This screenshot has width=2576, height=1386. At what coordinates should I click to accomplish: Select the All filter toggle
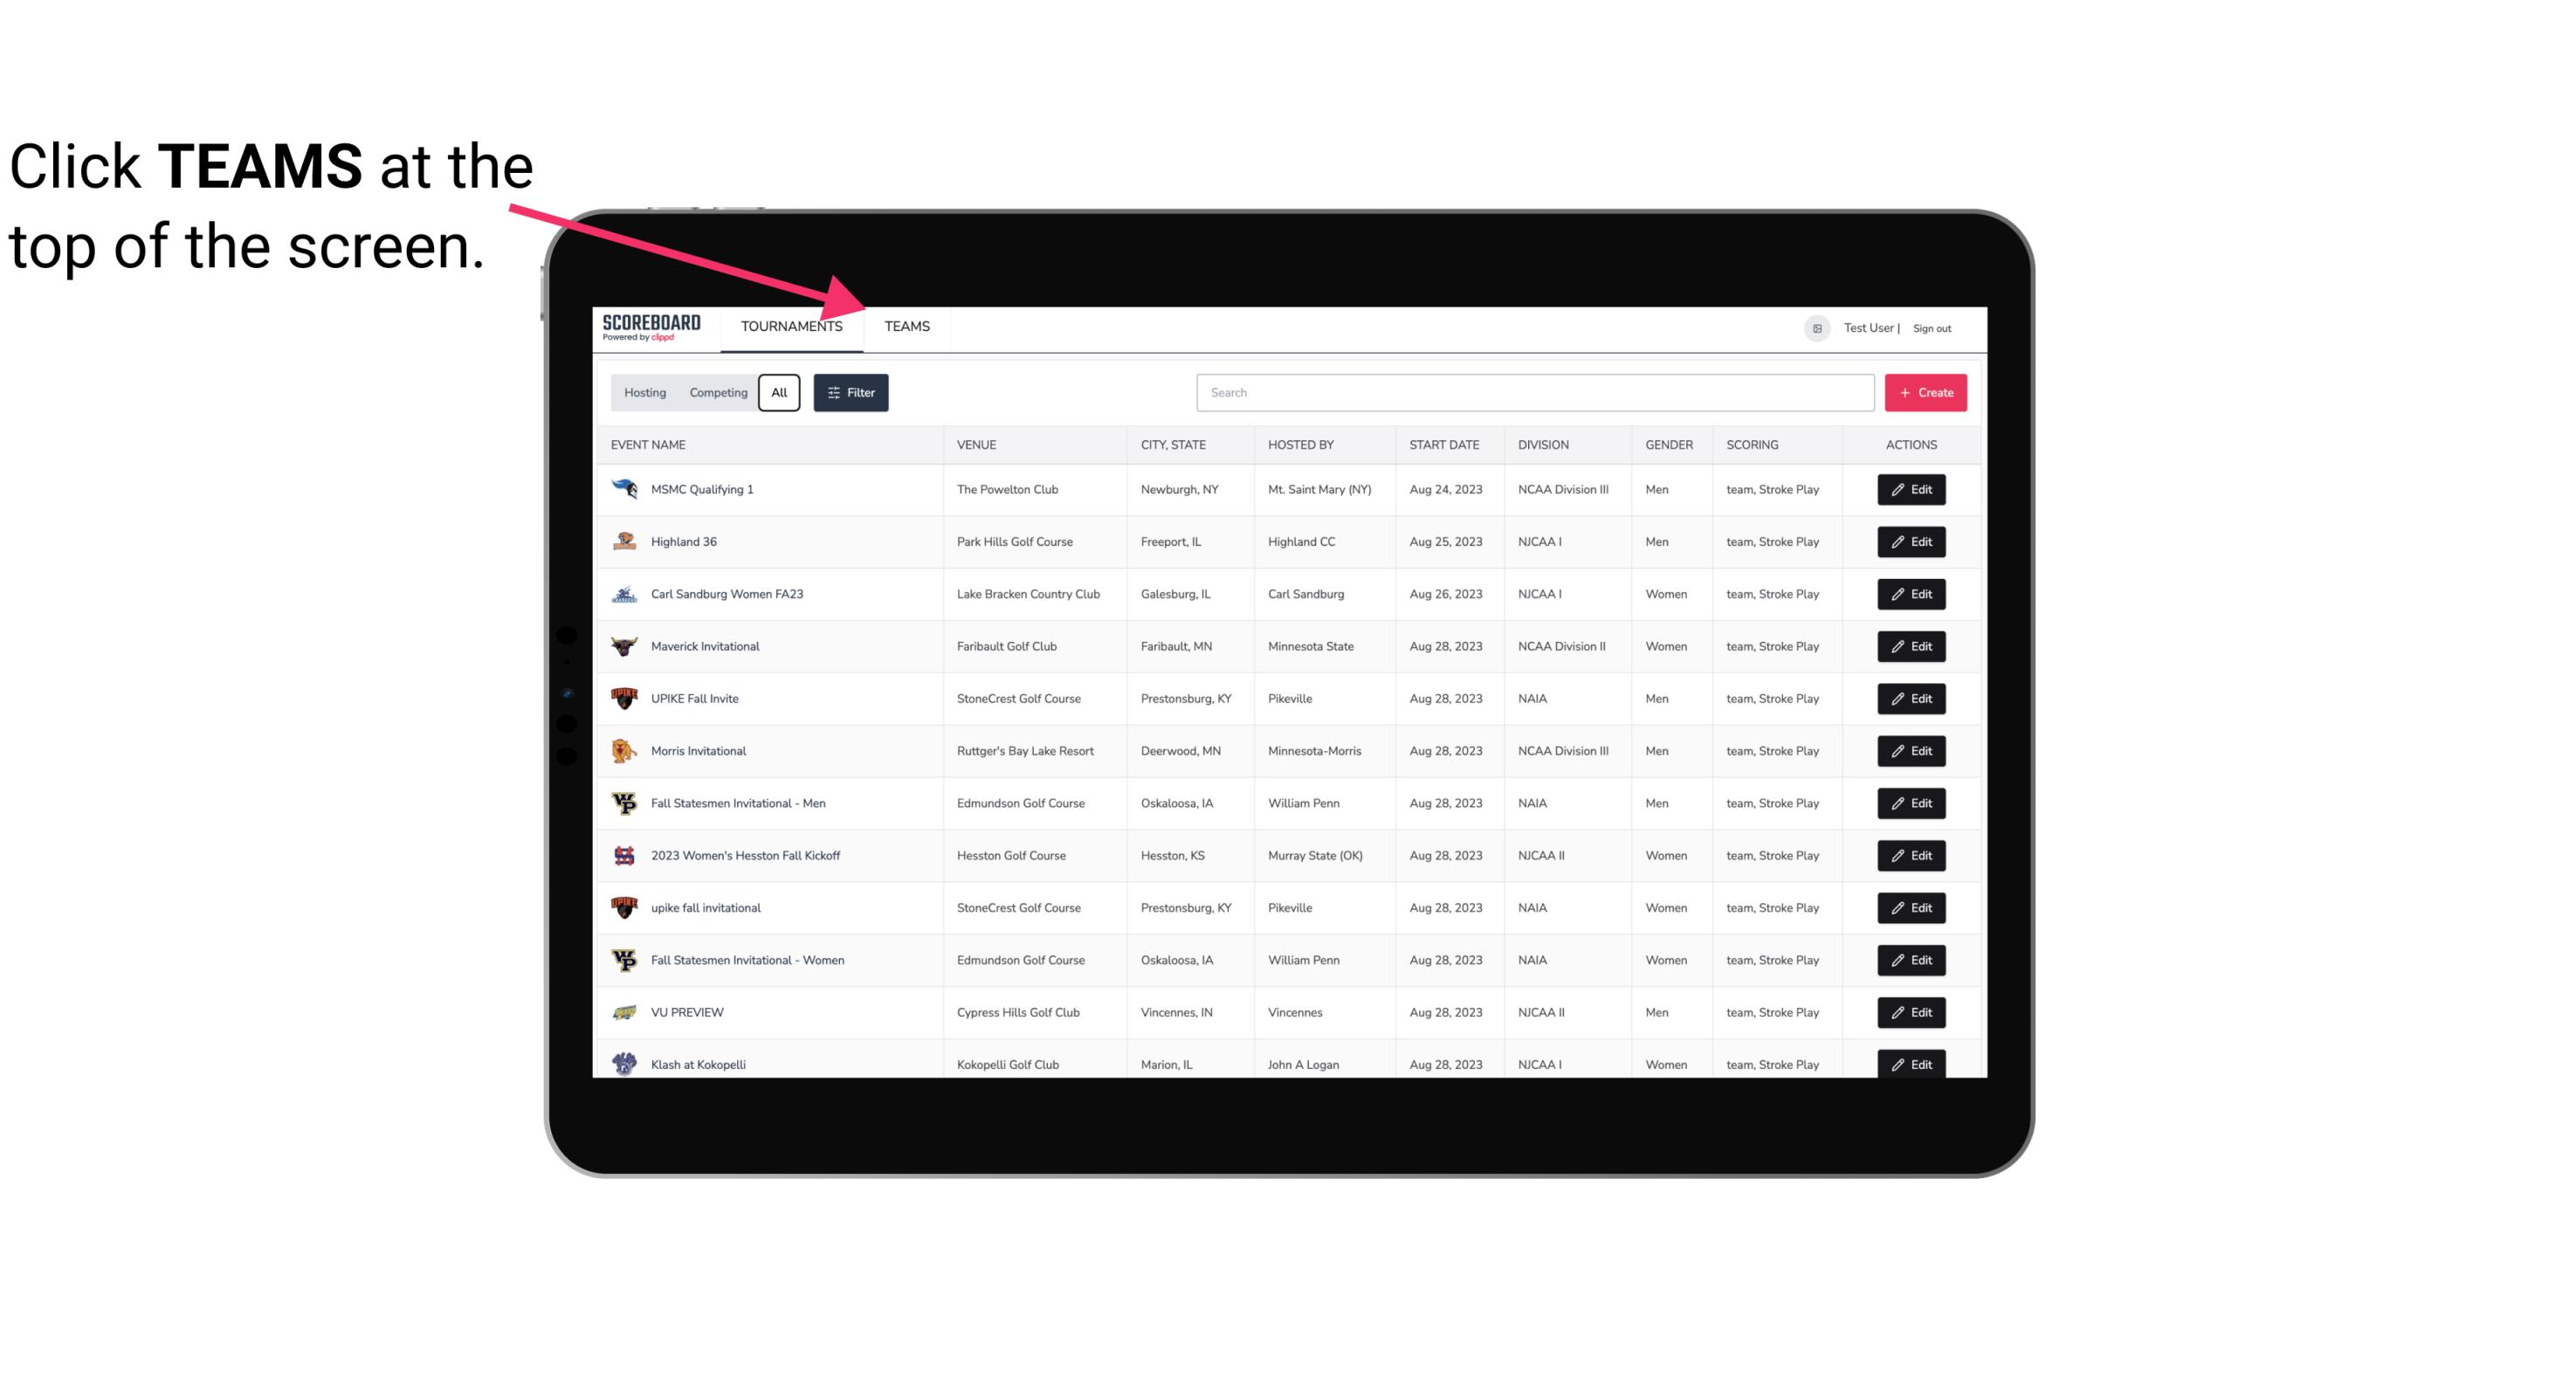(x=780, y=393)
